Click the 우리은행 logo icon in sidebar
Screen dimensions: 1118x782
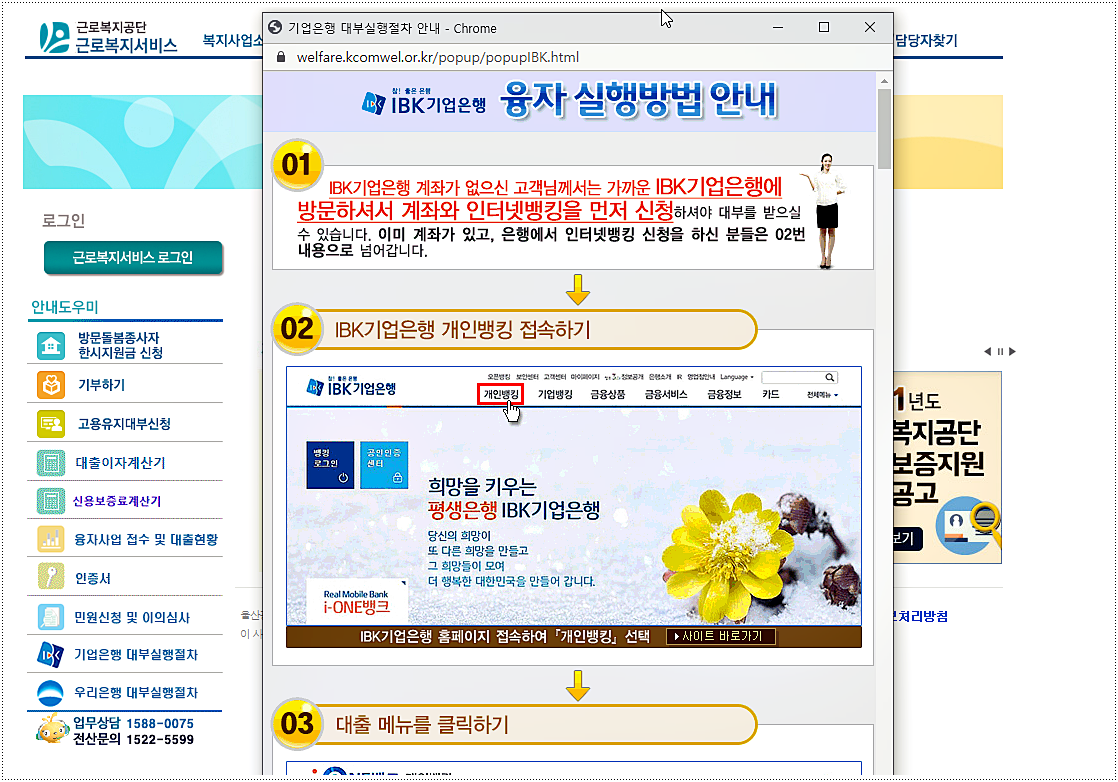(x=51, y=692)
